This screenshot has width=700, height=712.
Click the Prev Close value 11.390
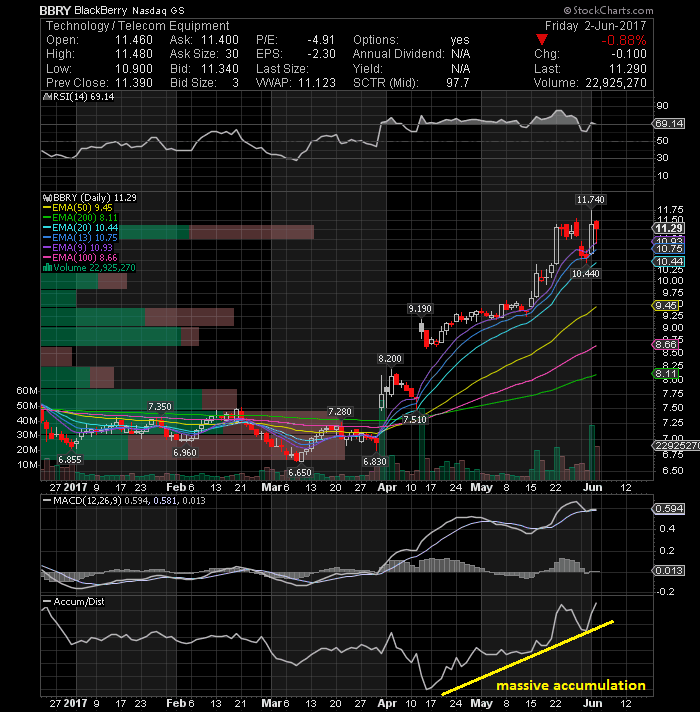[x=133, y=83]
